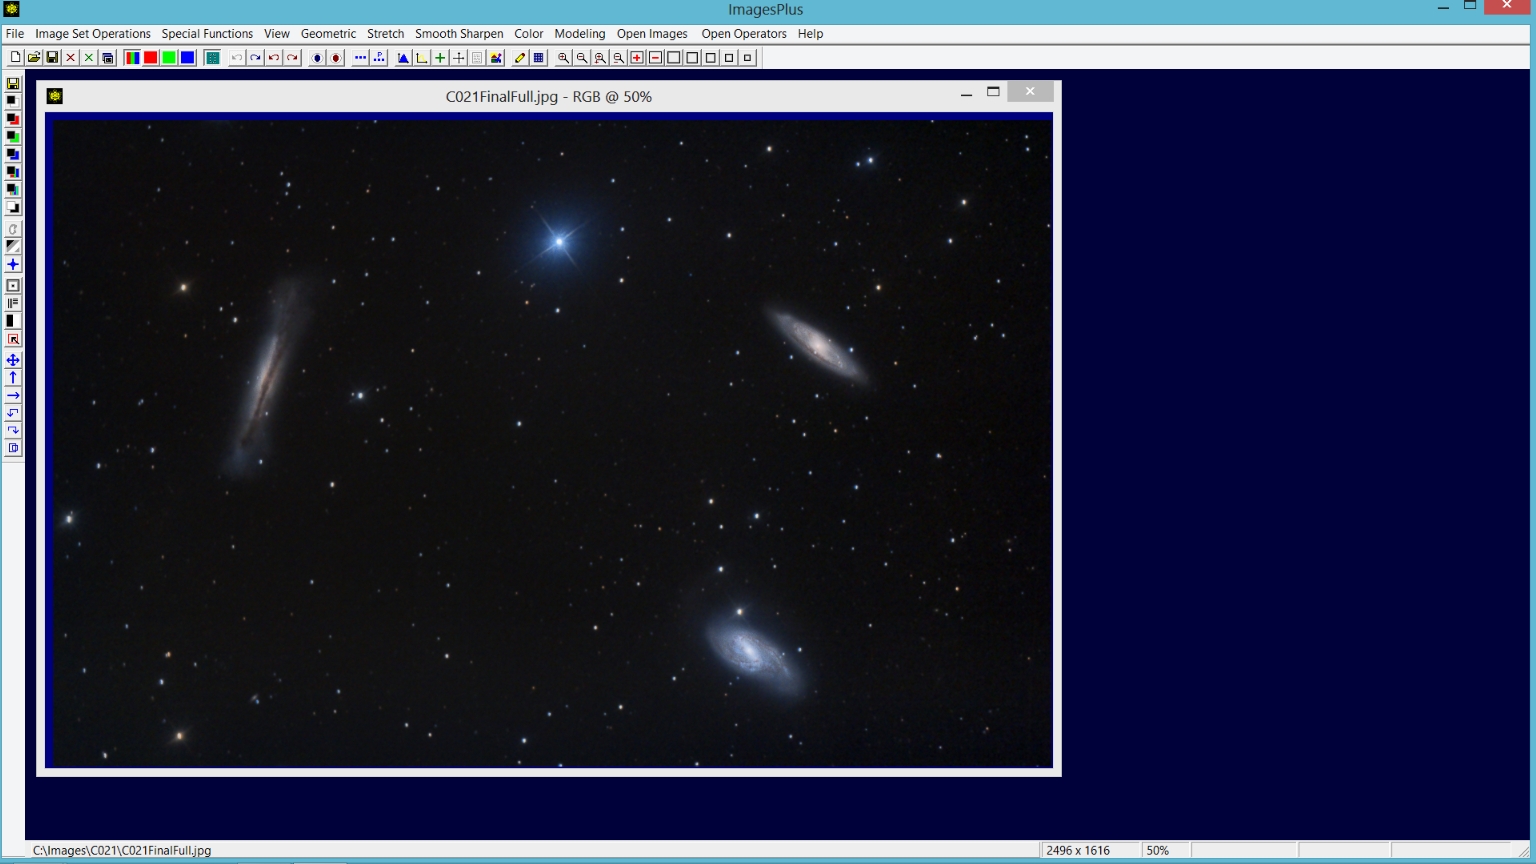Click black-and-green squares icon in left toolbar
The height and width of the screenshot is (864, 1536).
coord(13,137)
